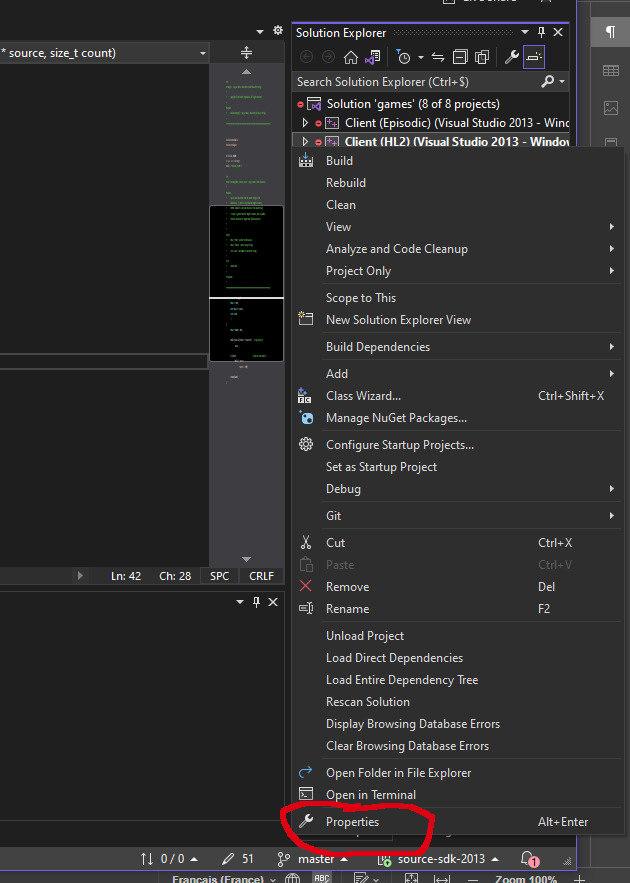Click the CRLF line ending indicator
The image size is (630, 883).
[261, 576]
